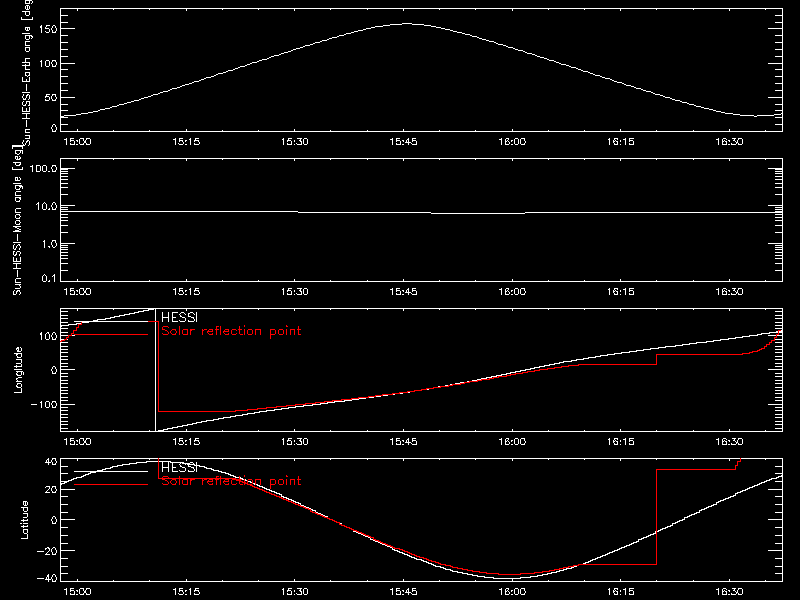Click the peak of the Earth angle curve

click(406, 23)
